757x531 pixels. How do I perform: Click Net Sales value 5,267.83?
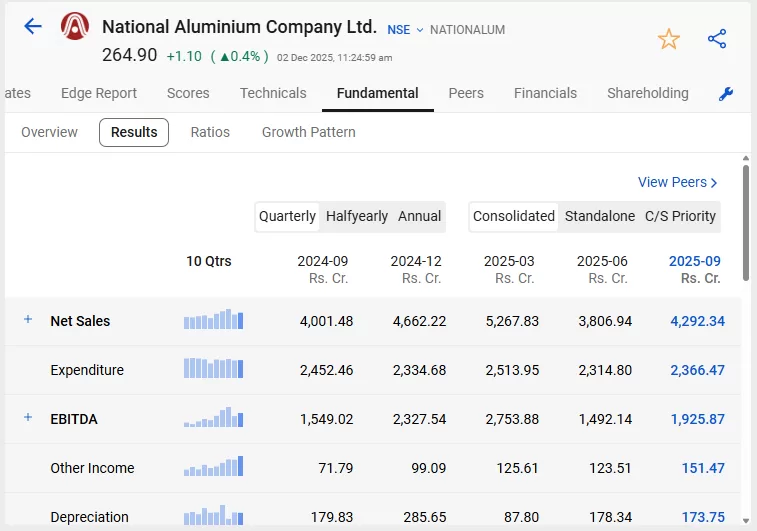click(x=512, y=321)
